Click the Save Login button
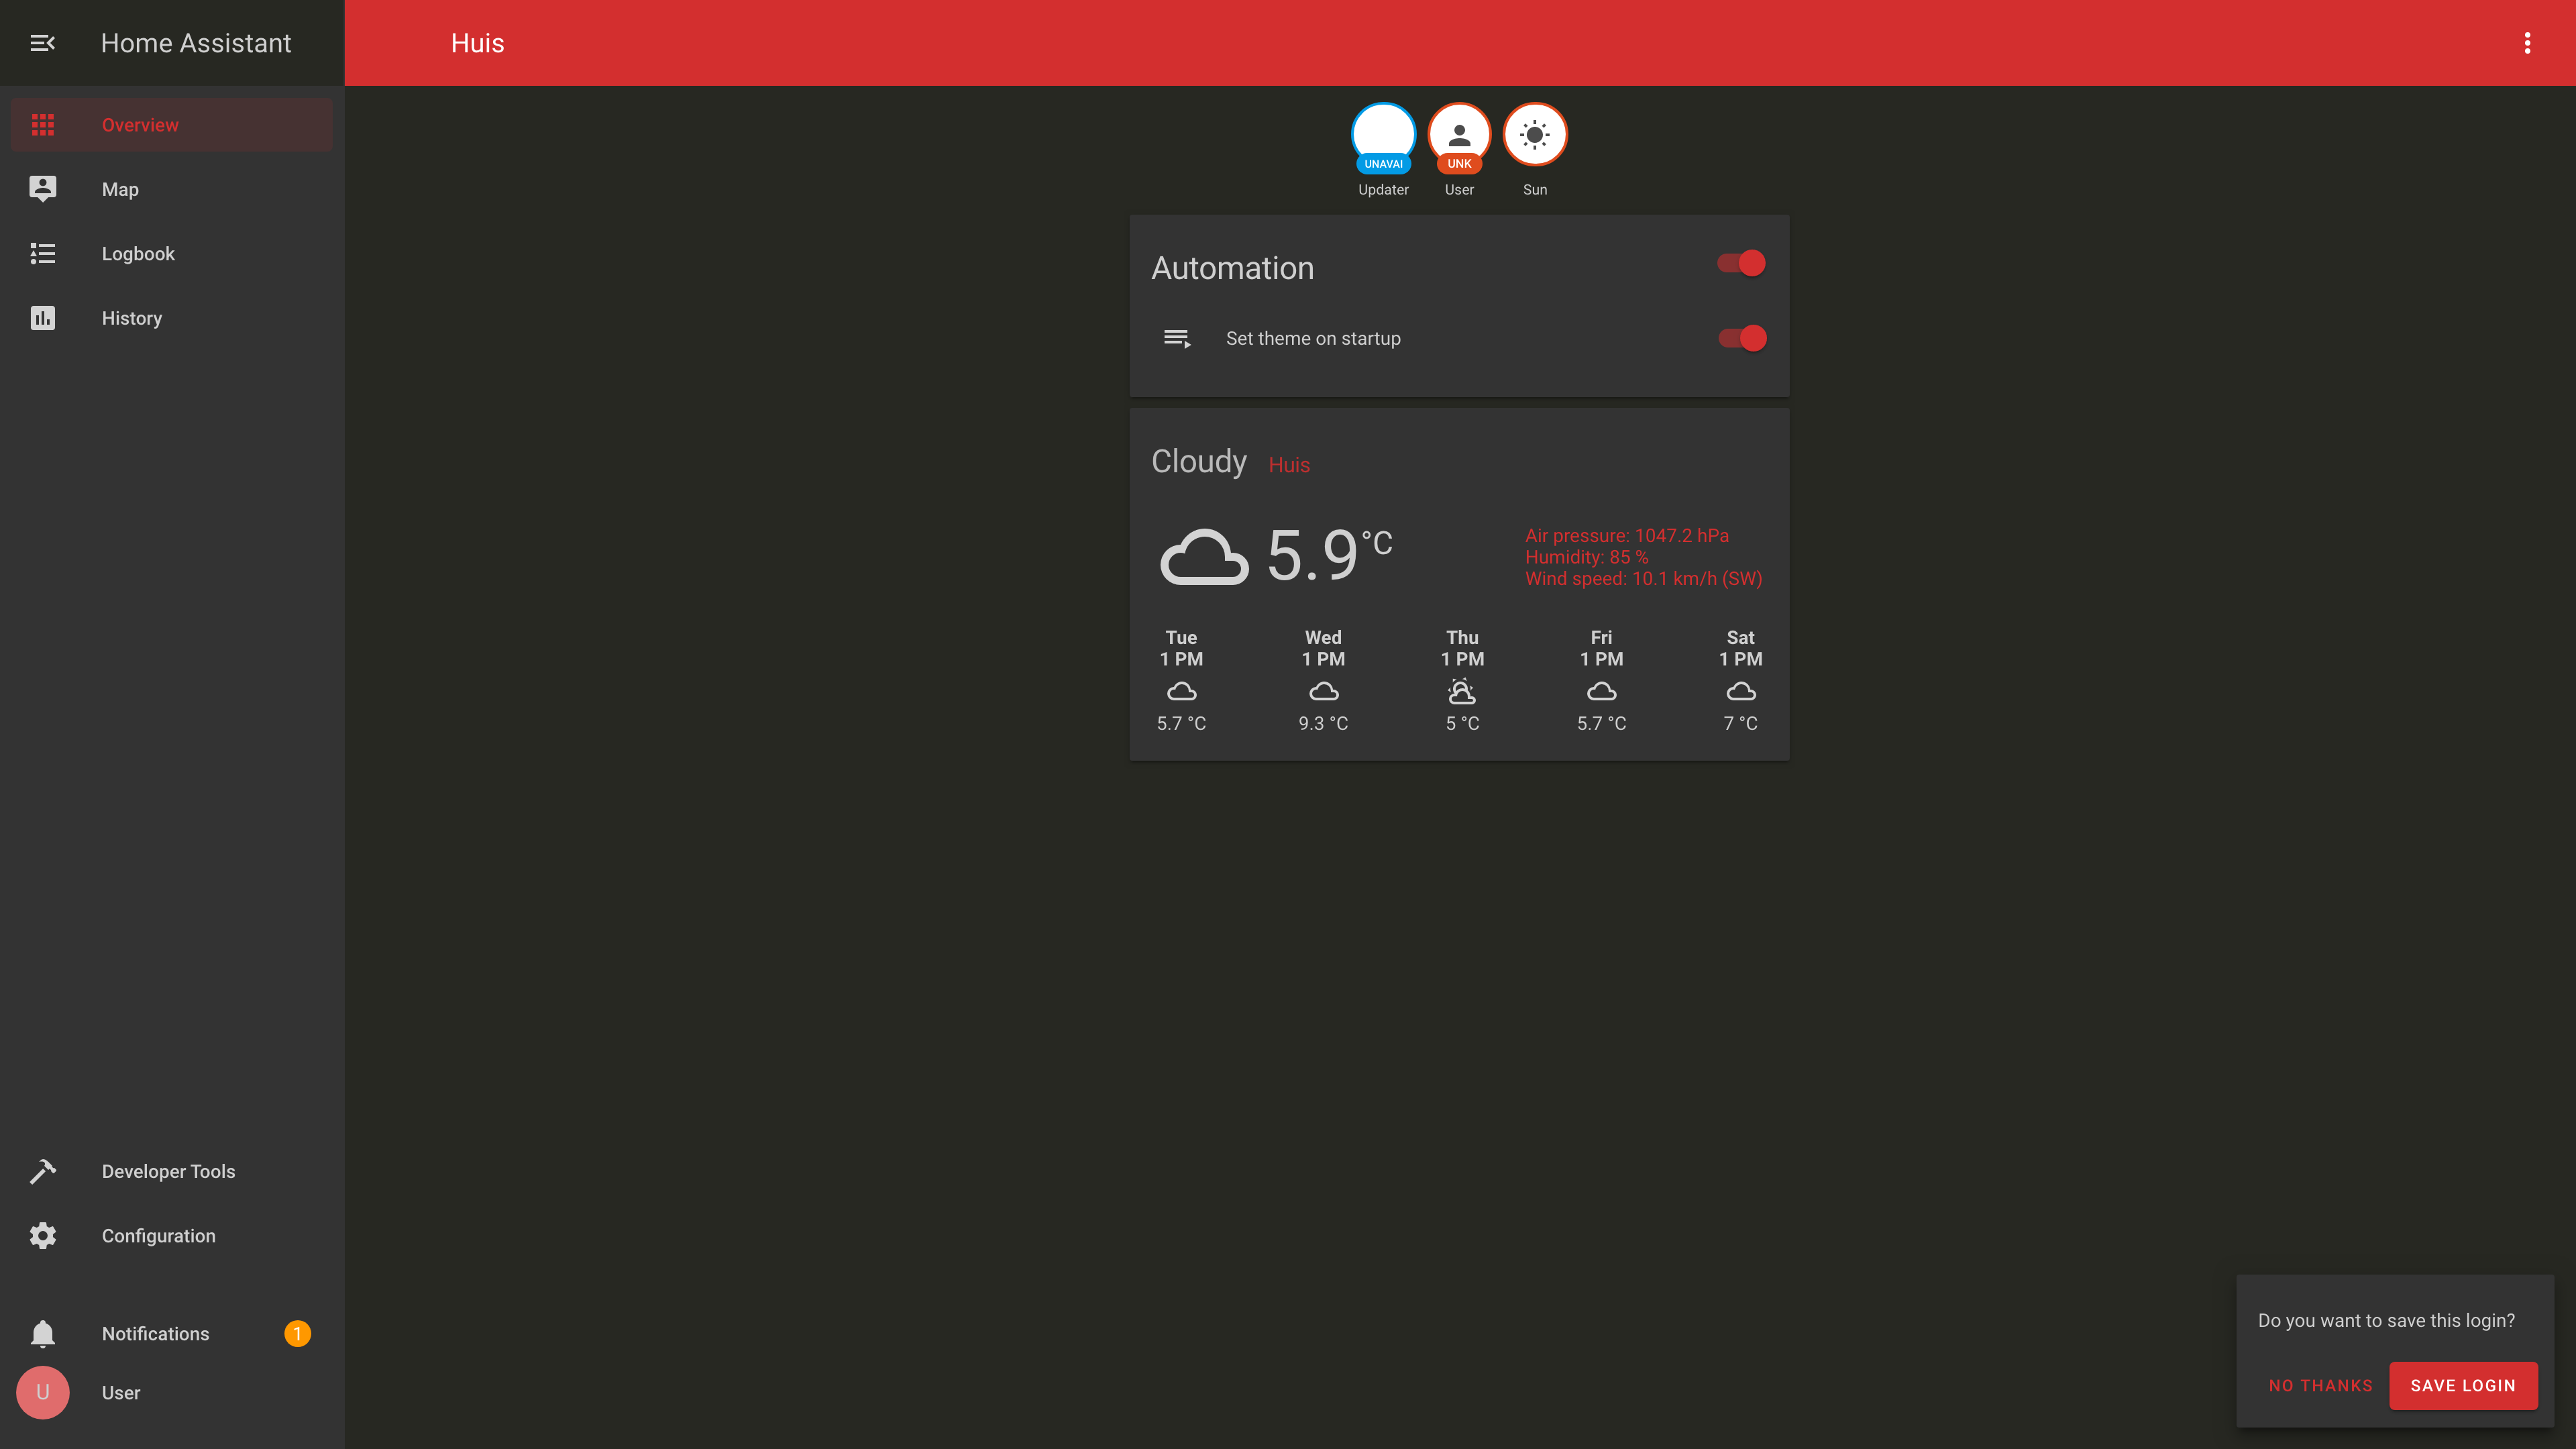Screen dimensions: 2576x1449 point(2463,1385)
